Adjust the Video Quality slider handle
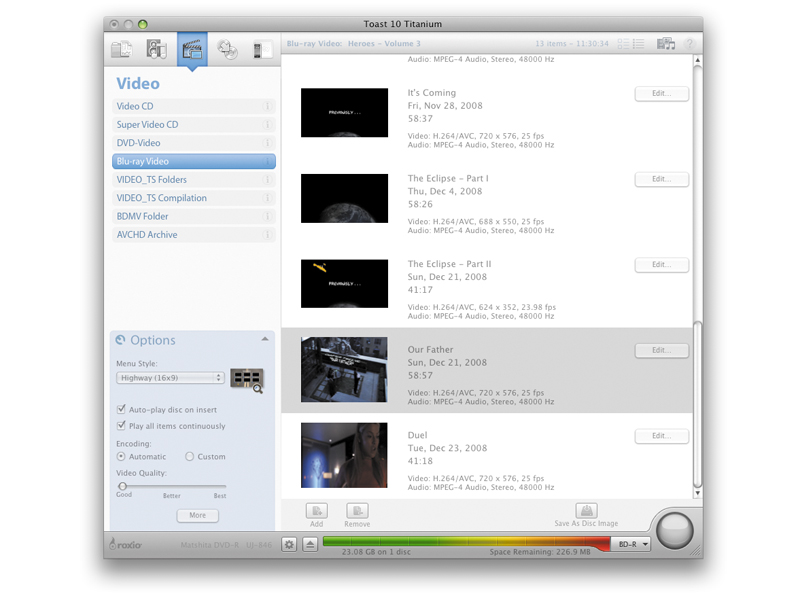Viewport: 800px width, 600px height. [x=122, y=486]
